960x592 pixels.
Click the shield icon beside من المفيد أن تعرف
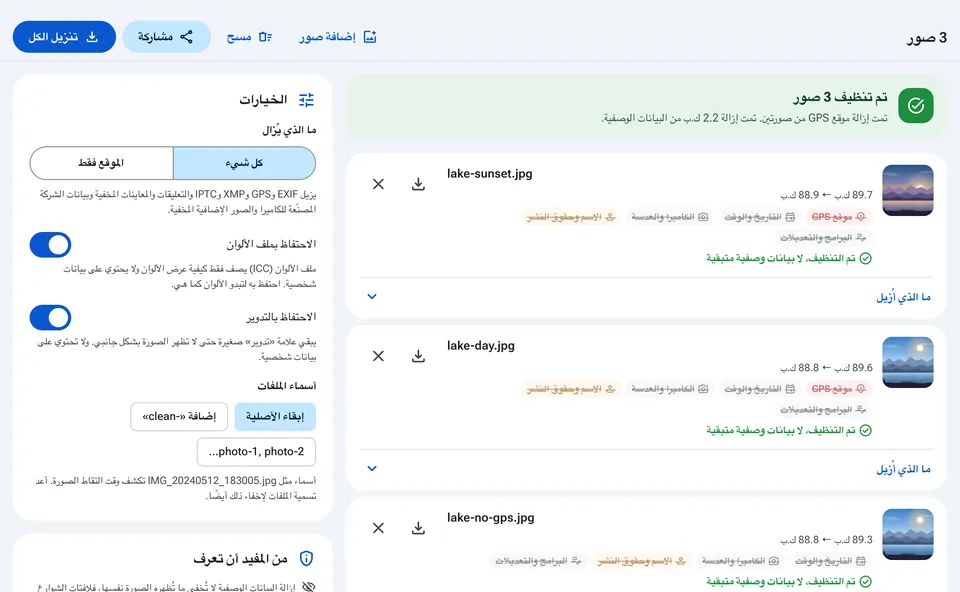coord(306,558)
